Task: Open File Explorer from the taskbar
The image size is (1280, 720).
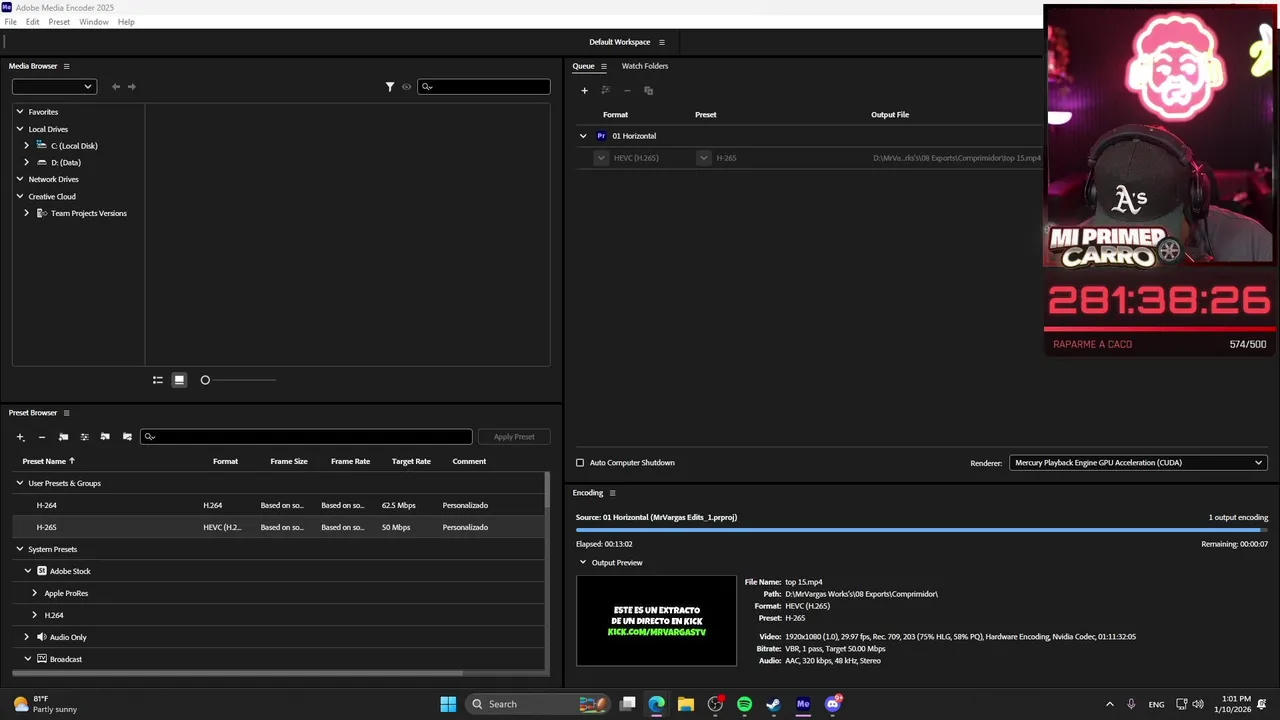Action: [685, 704]
